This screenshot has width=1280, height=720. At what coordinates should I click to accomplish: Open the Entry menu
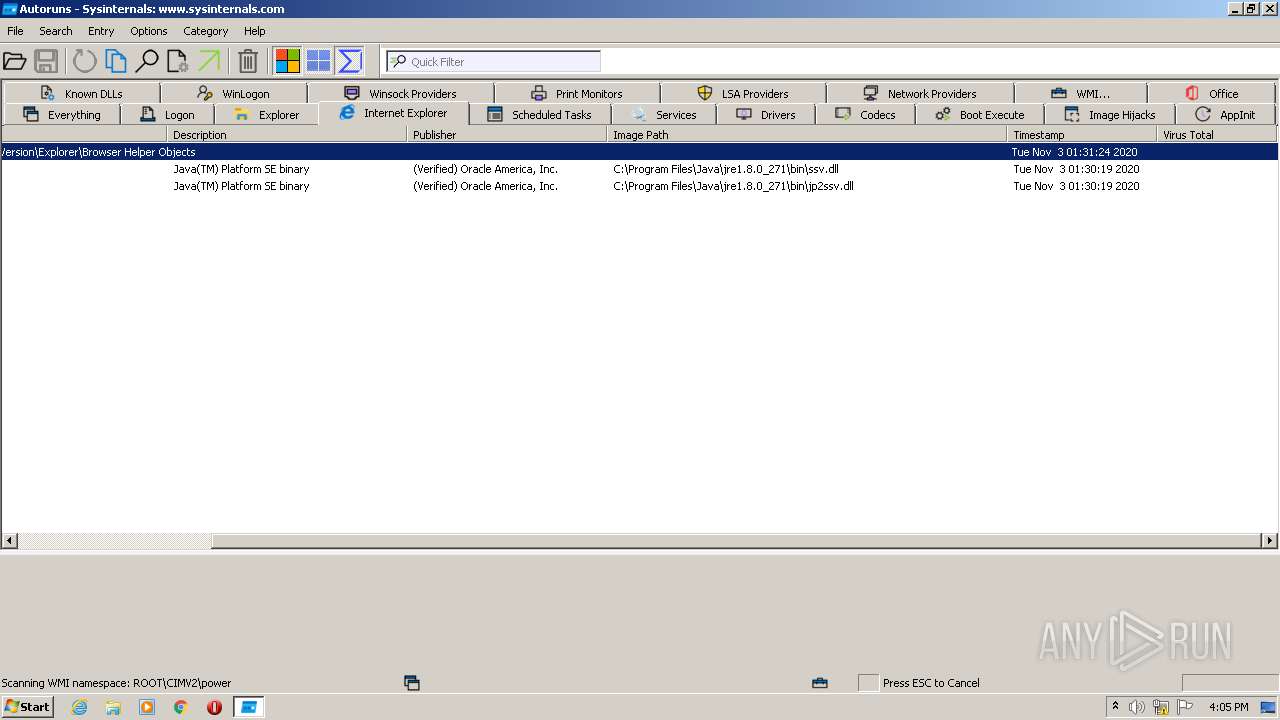pyautogui.click(x=101, y=31)
